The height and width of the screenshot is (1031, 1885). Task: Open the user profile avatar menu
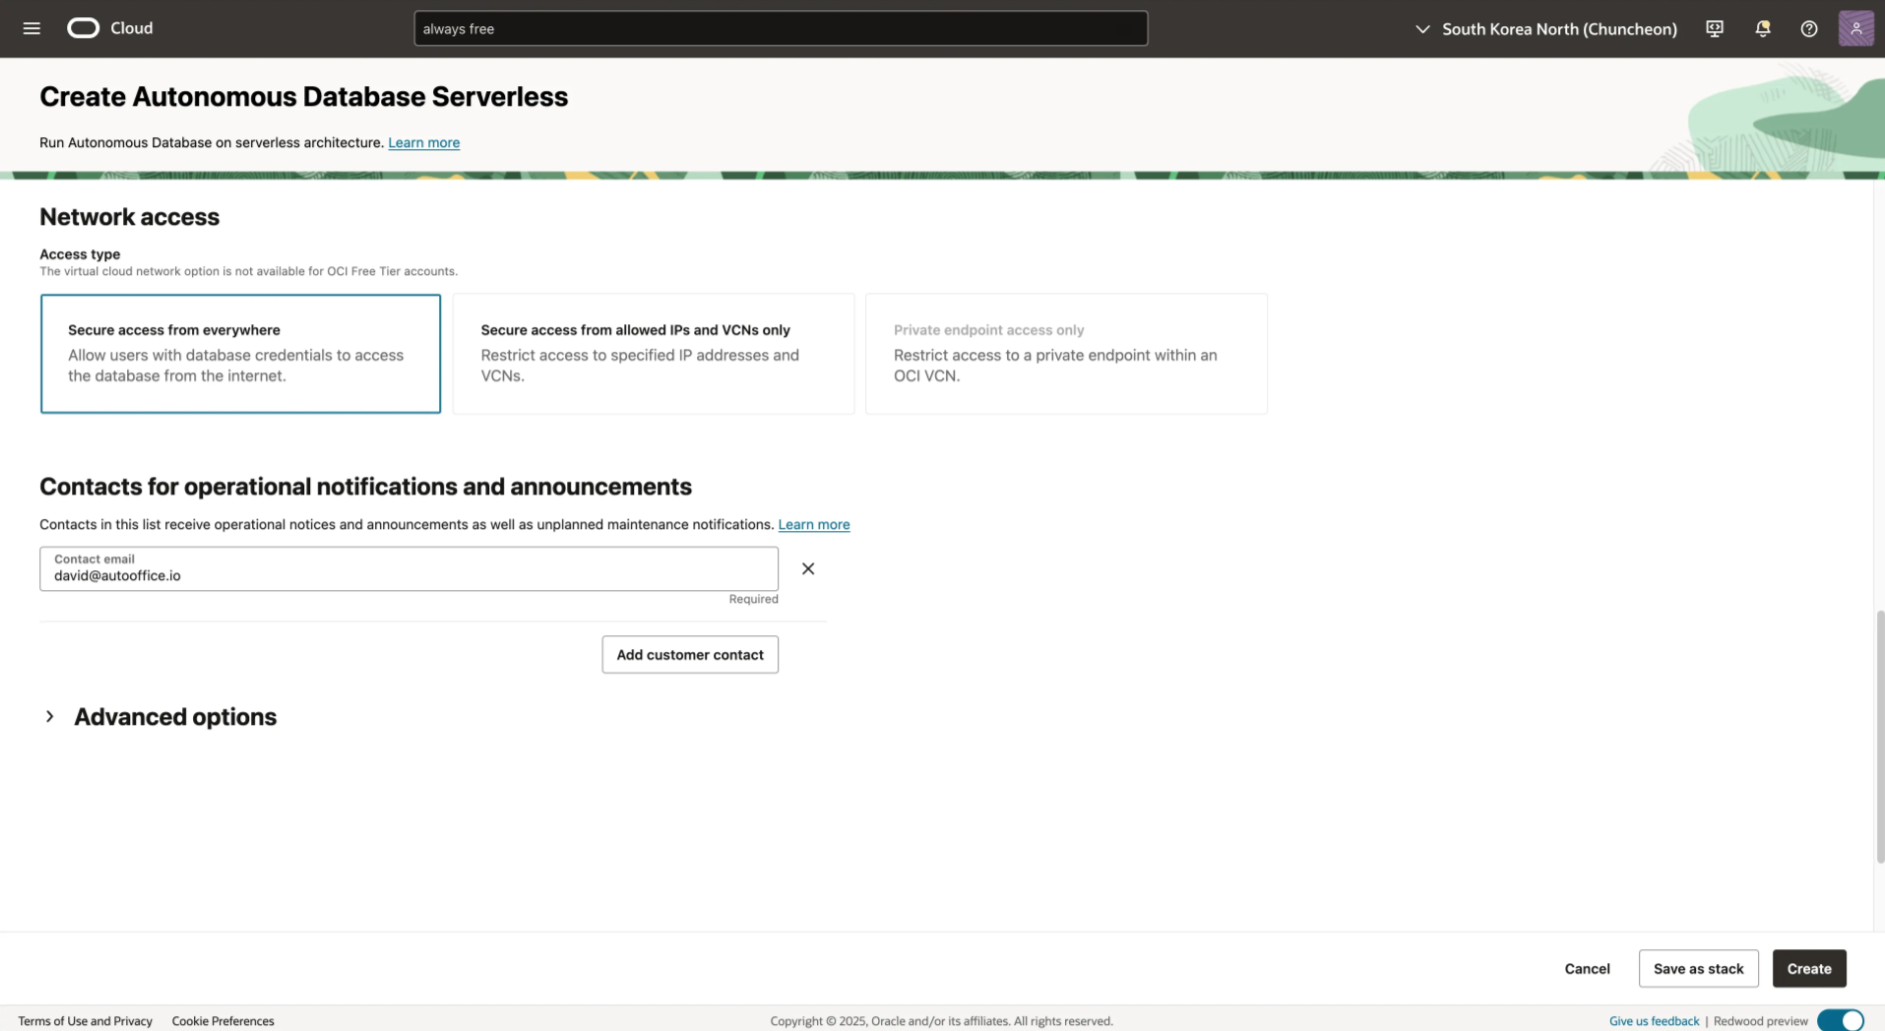point(1856,28)
